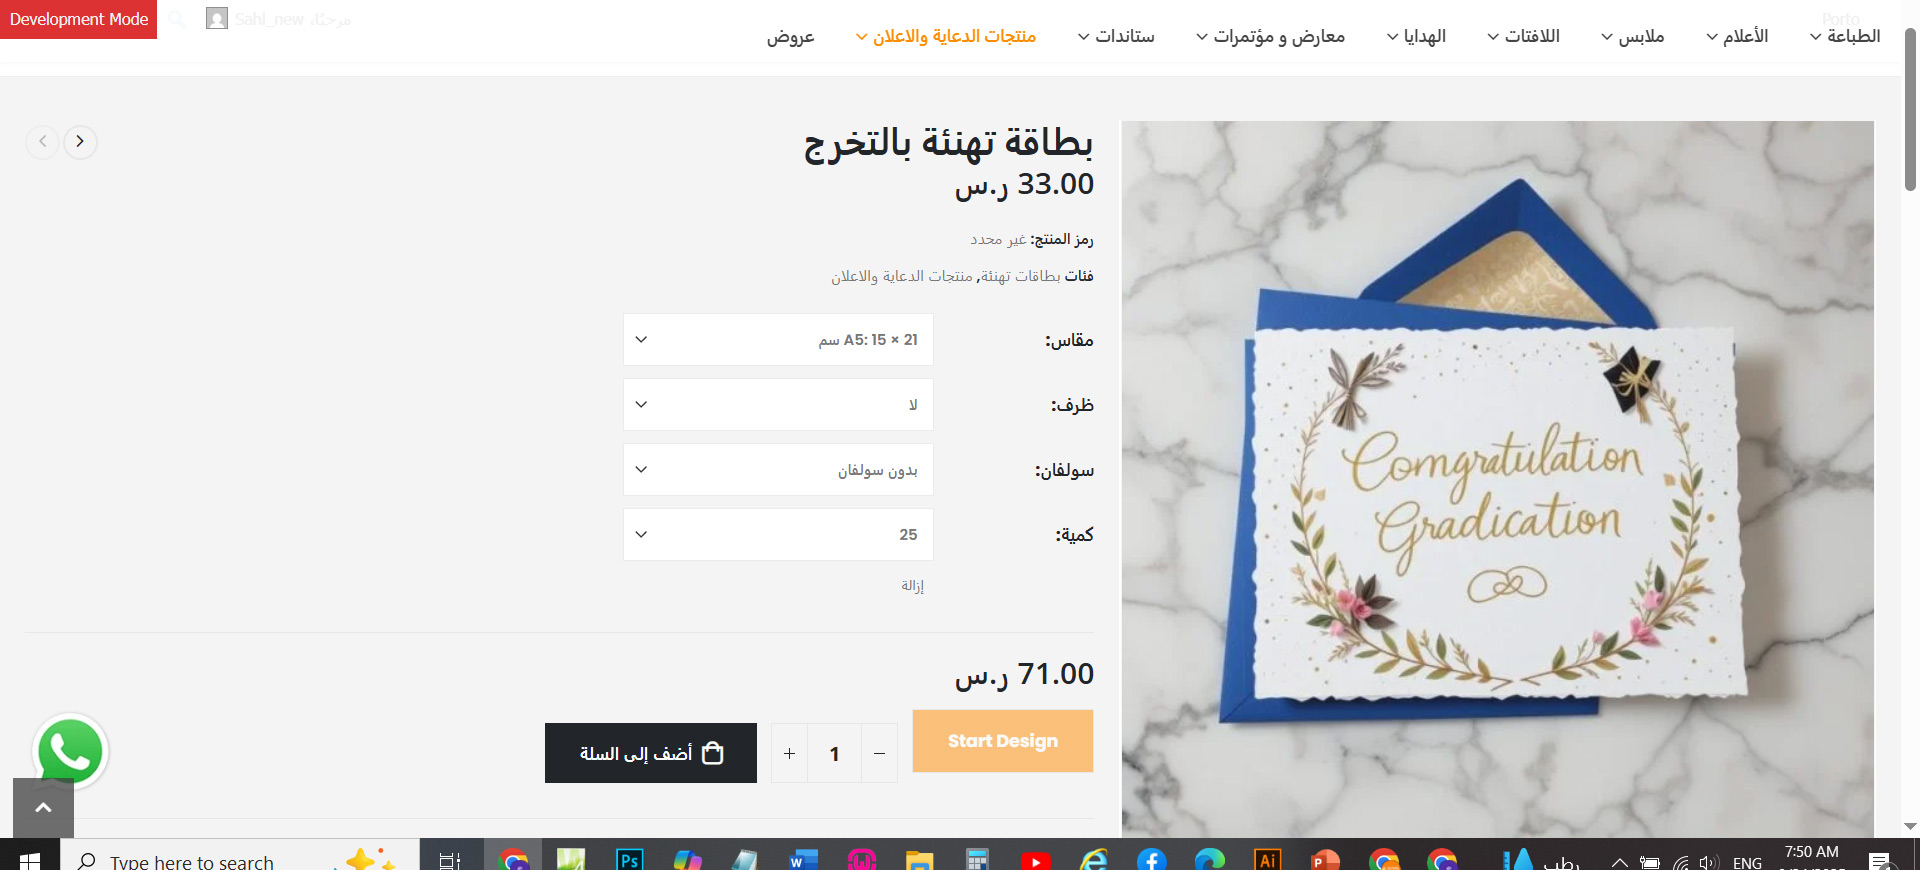Open the سولفان cellophane dropdown

pyautogui.click(x=778, y=470)
